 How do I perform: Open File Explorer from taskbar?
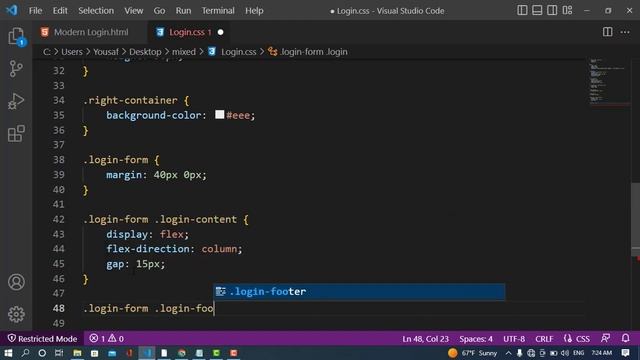(77, 353)
